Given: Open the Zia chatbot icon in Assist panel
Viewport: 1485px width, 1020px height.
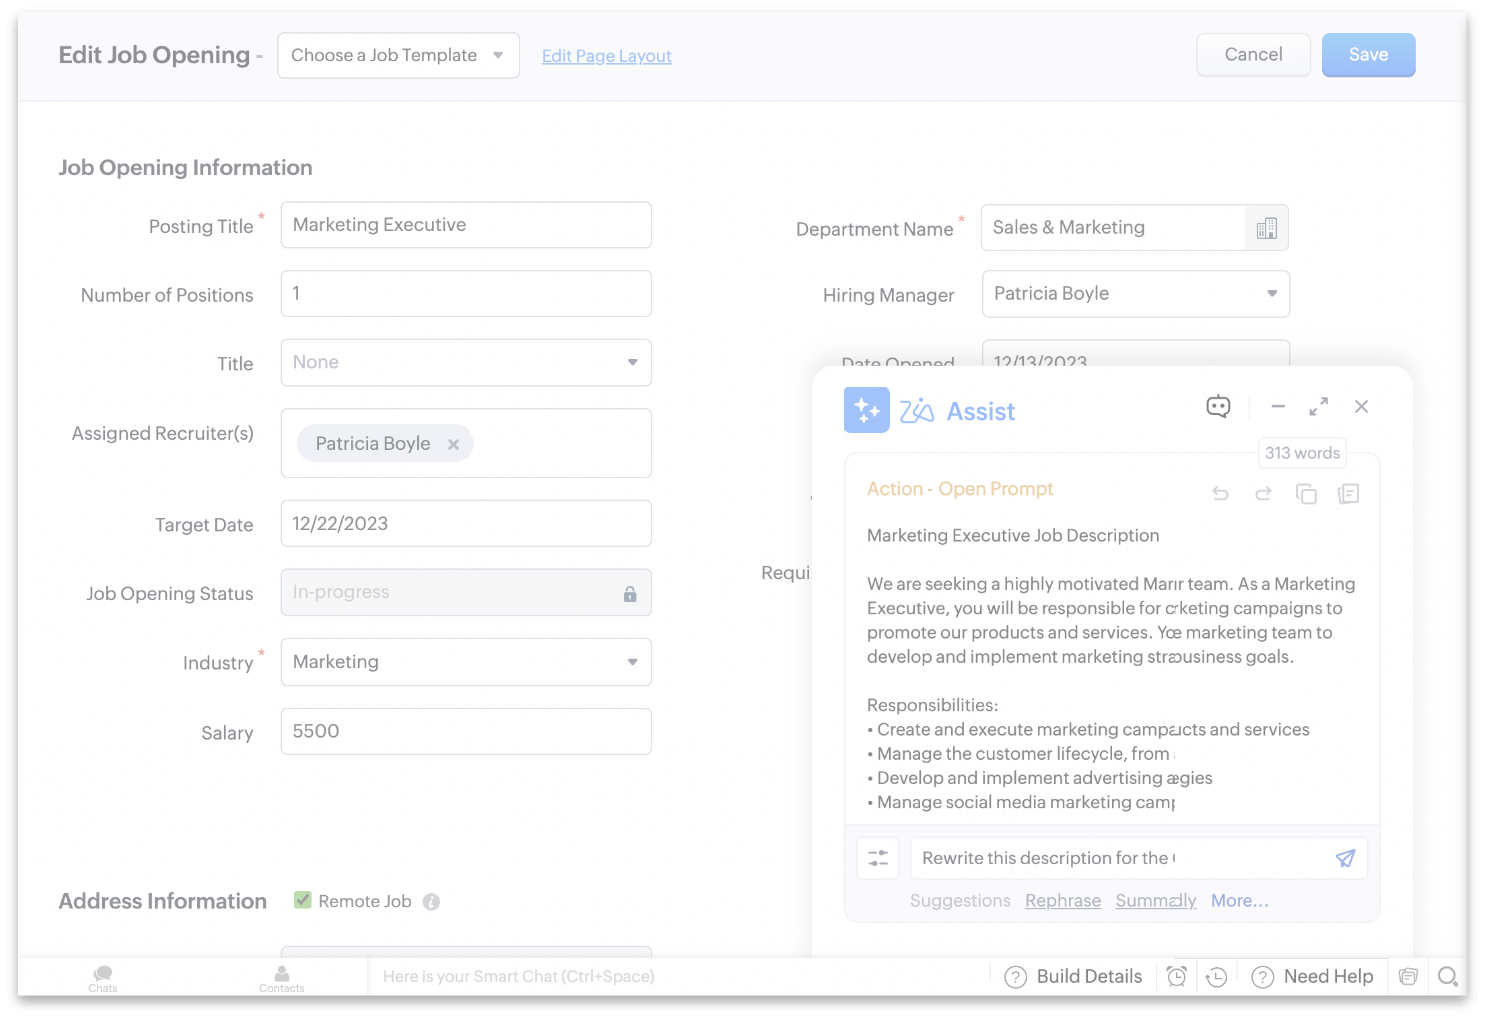Looking at the screenshot, I should (x=1218, y=406).
